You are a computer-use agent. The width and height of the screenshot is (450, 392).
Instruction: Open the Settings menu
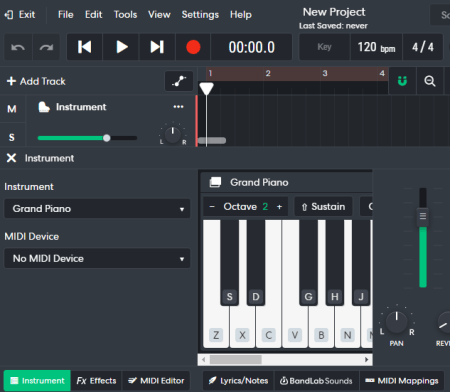click(200, 15)
